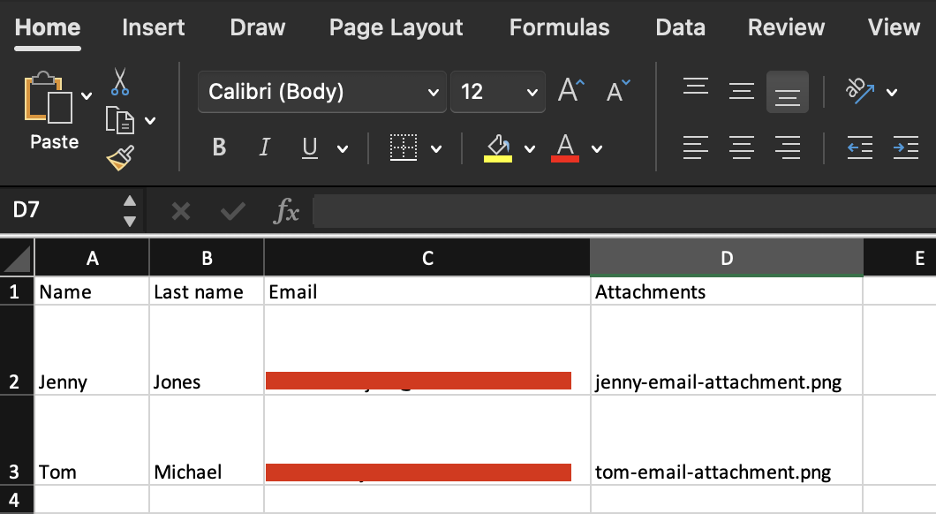The width and height of the screenshot is (936, 514).
Task: Select column E header
Action: point(900,258)
